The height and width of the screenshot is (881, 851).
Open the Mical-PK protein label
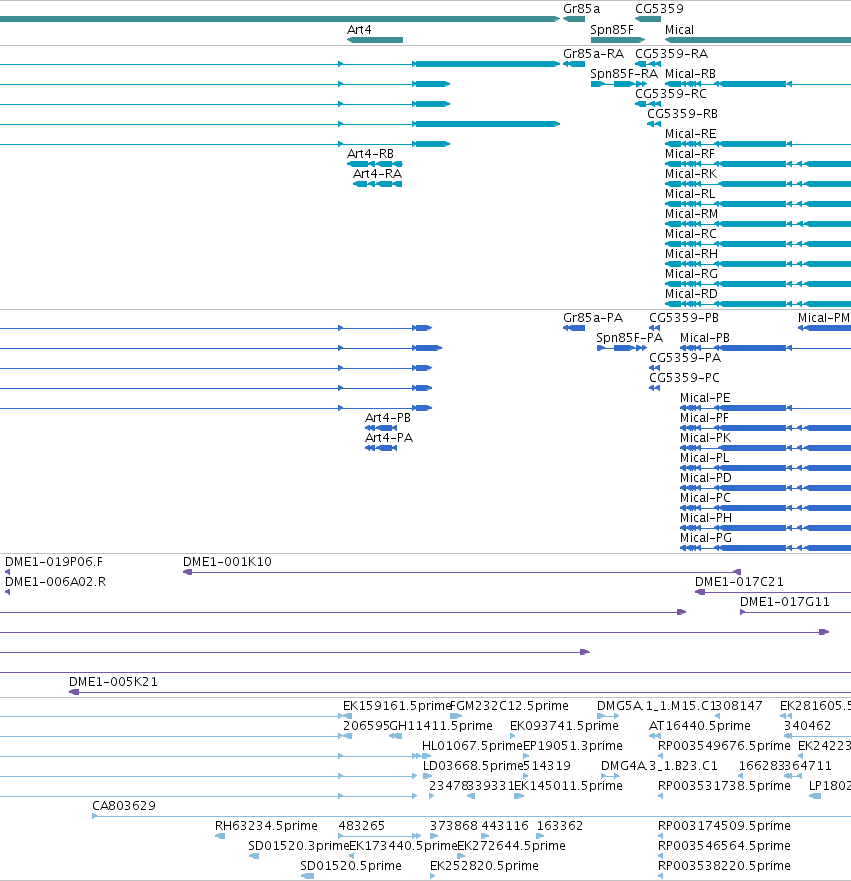point(706,438)
